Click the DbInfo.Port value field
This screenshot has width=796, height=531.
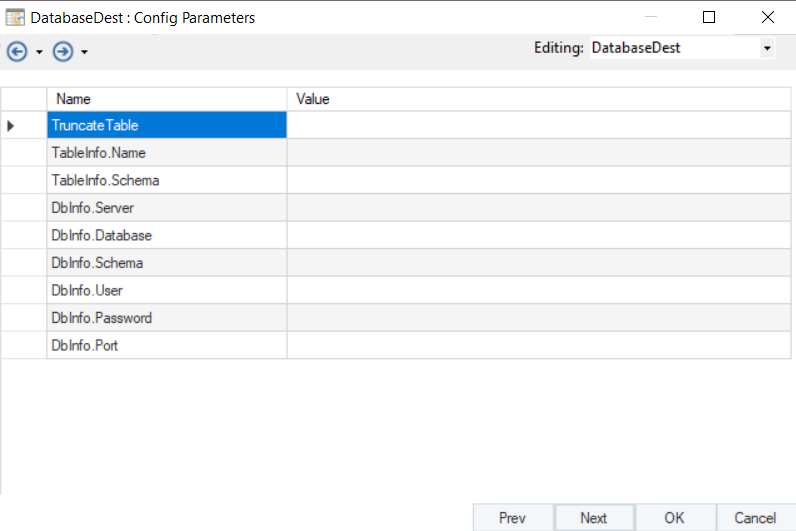click(540, 345)
